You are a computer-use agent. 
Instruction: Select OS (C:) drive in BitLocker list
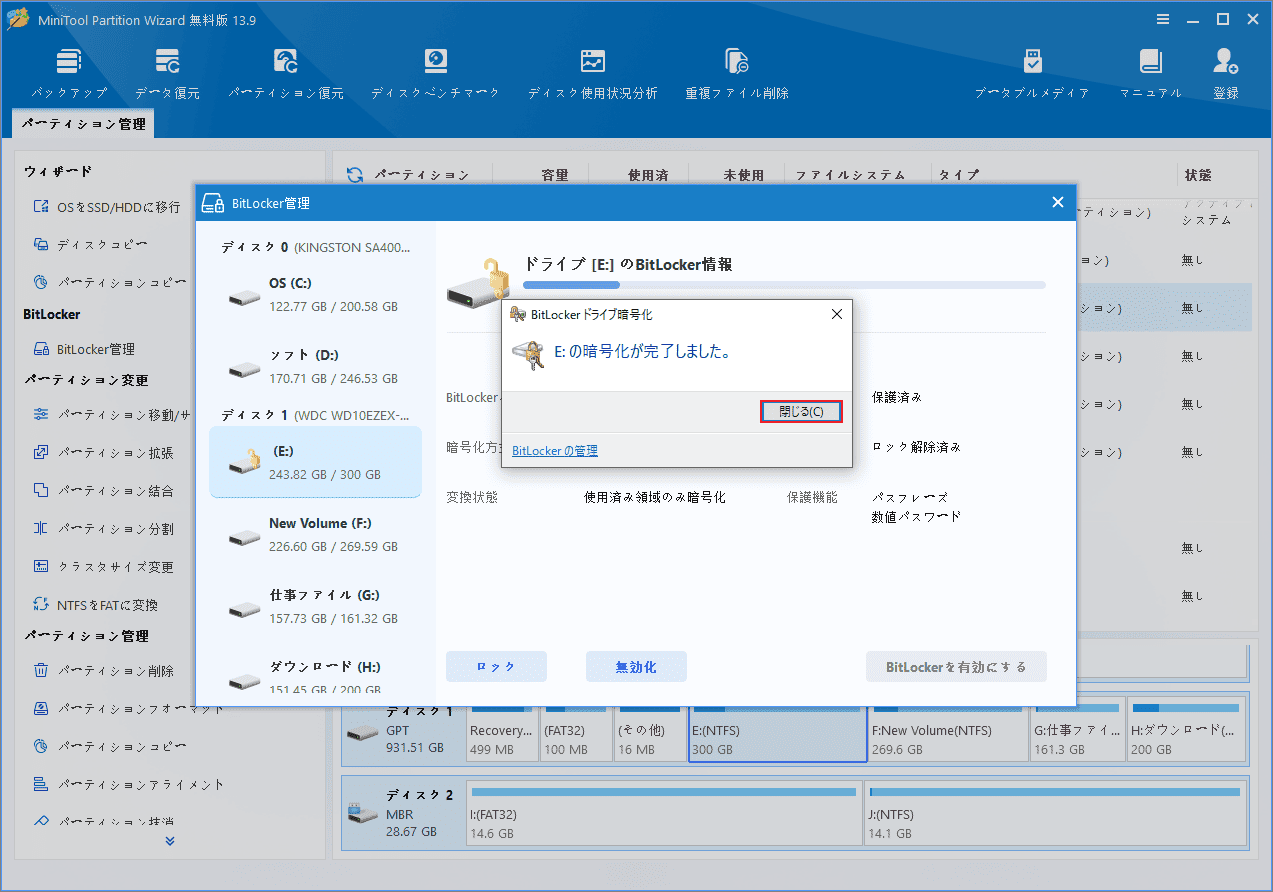[315, 295]
